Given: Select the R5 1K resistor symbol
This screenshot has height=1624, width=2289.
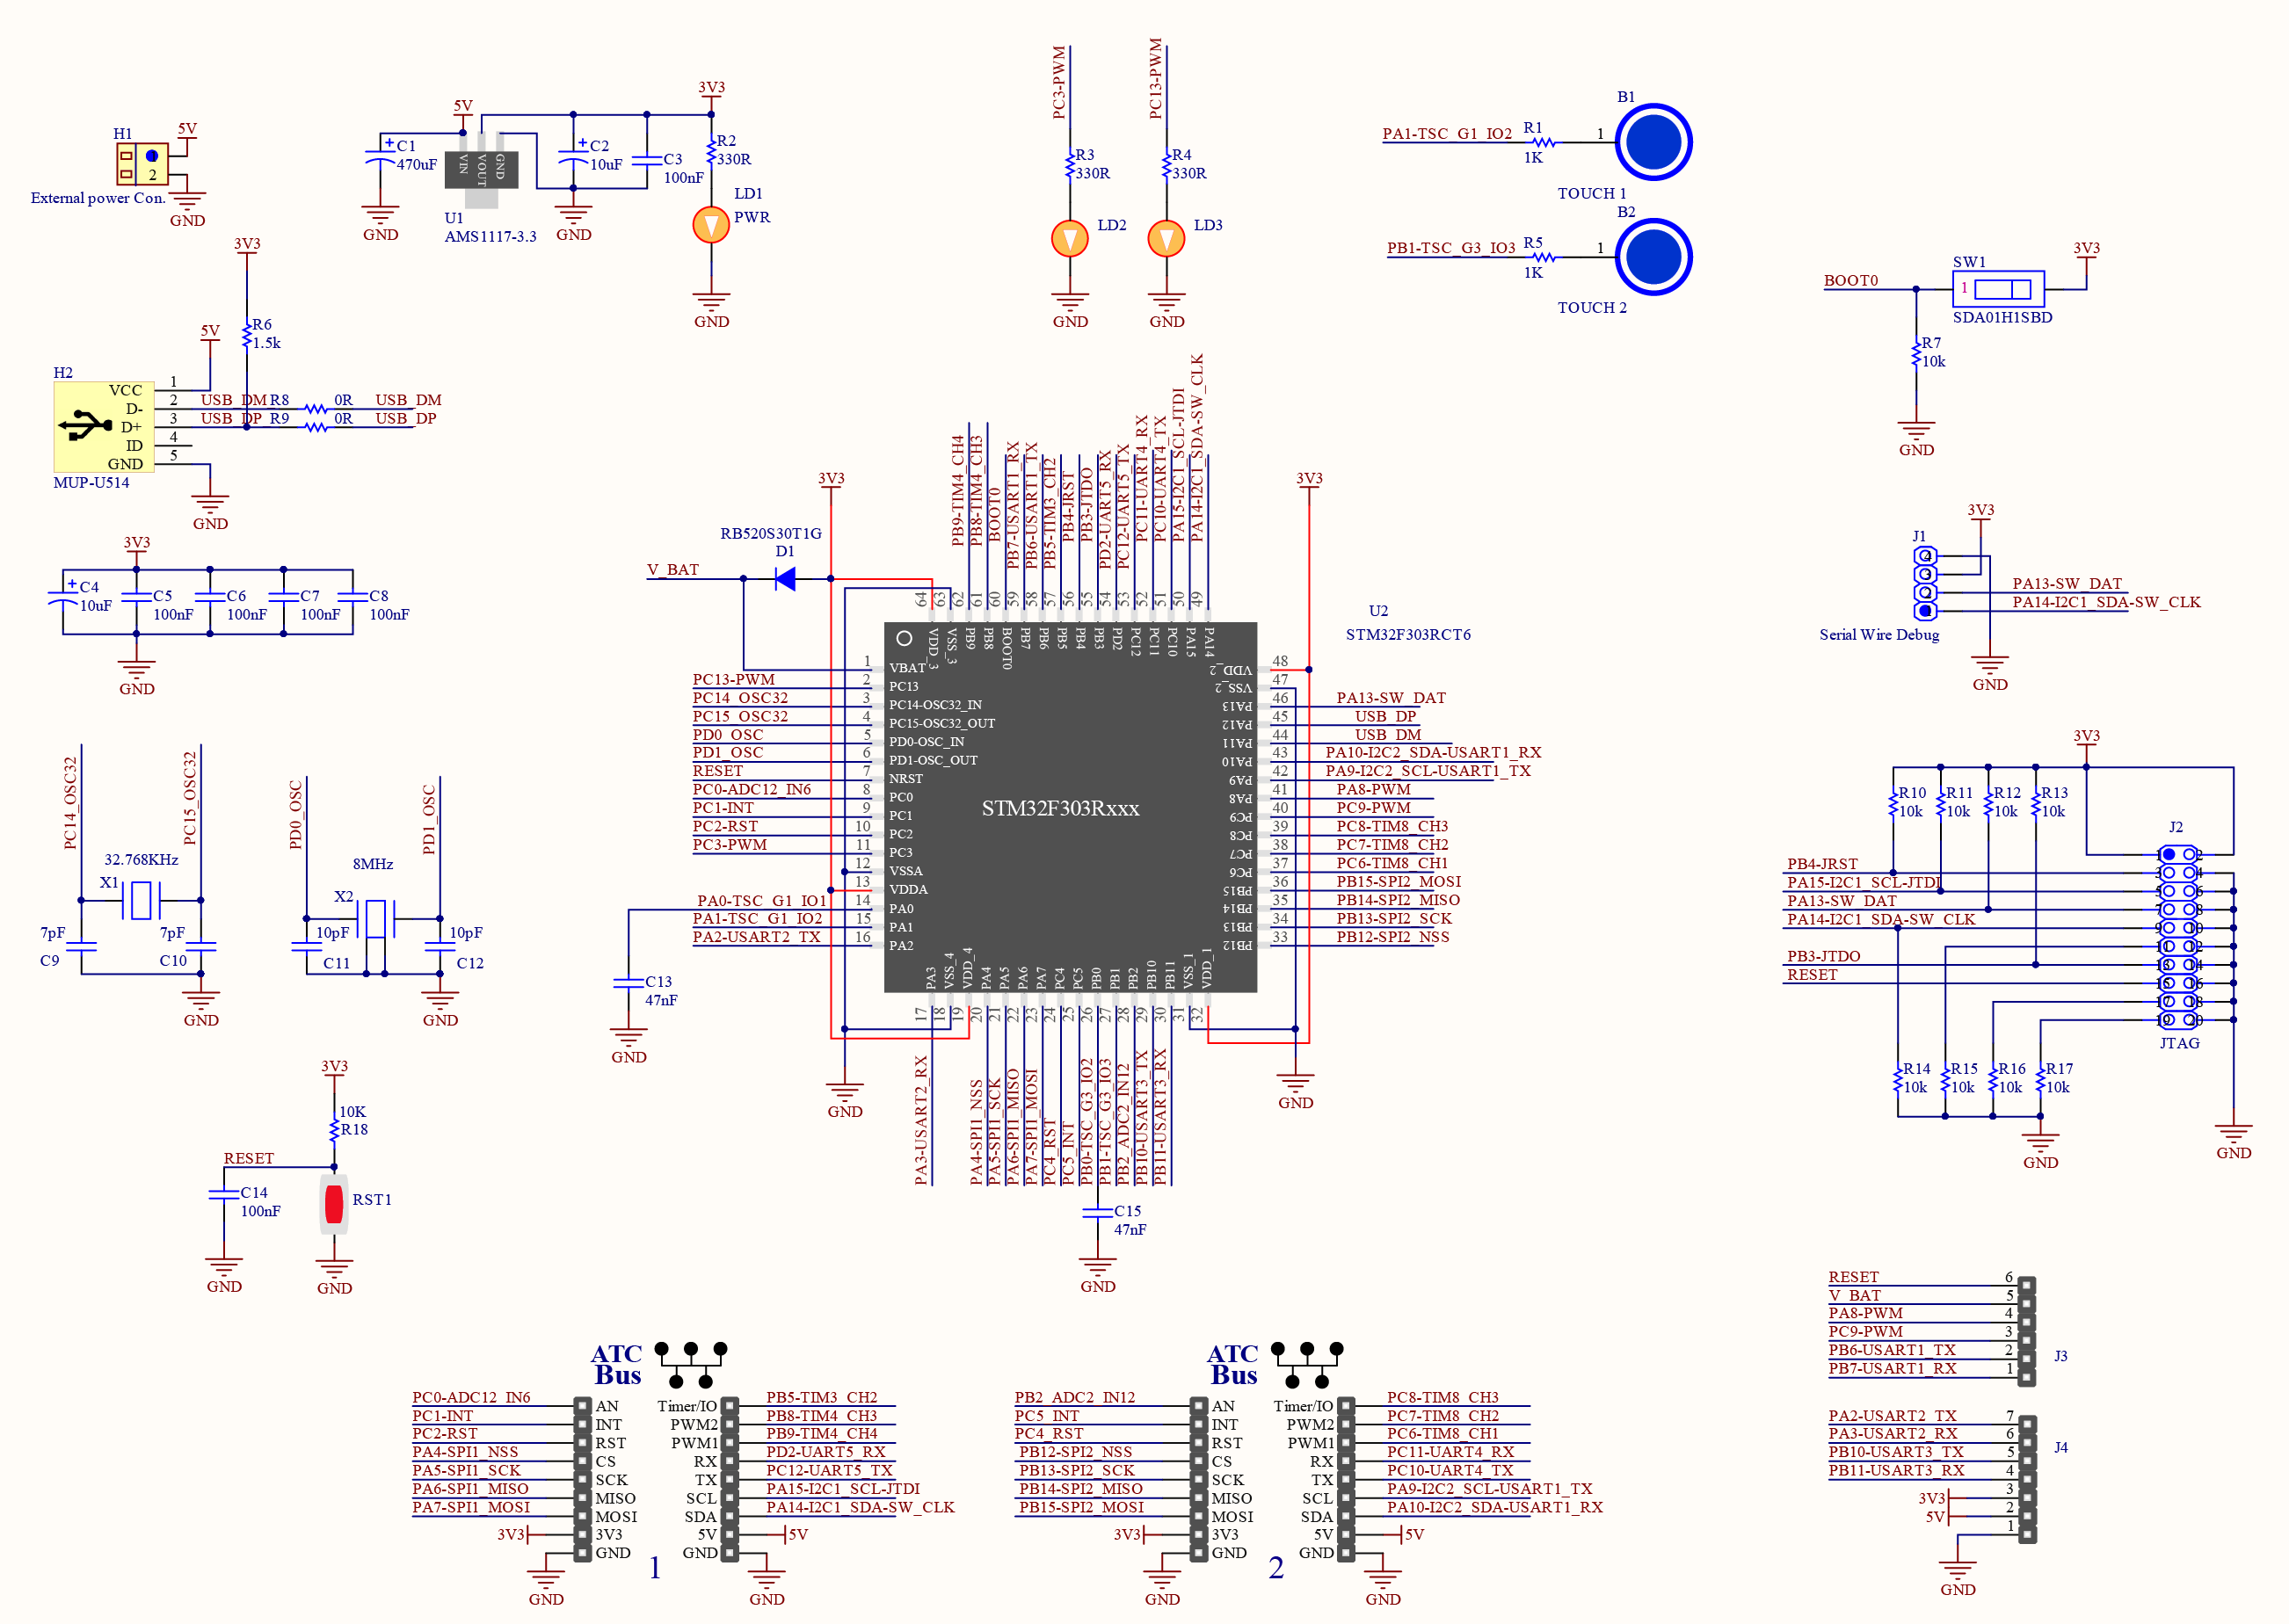Looking at the screenshot, I should pos(1544,258).
